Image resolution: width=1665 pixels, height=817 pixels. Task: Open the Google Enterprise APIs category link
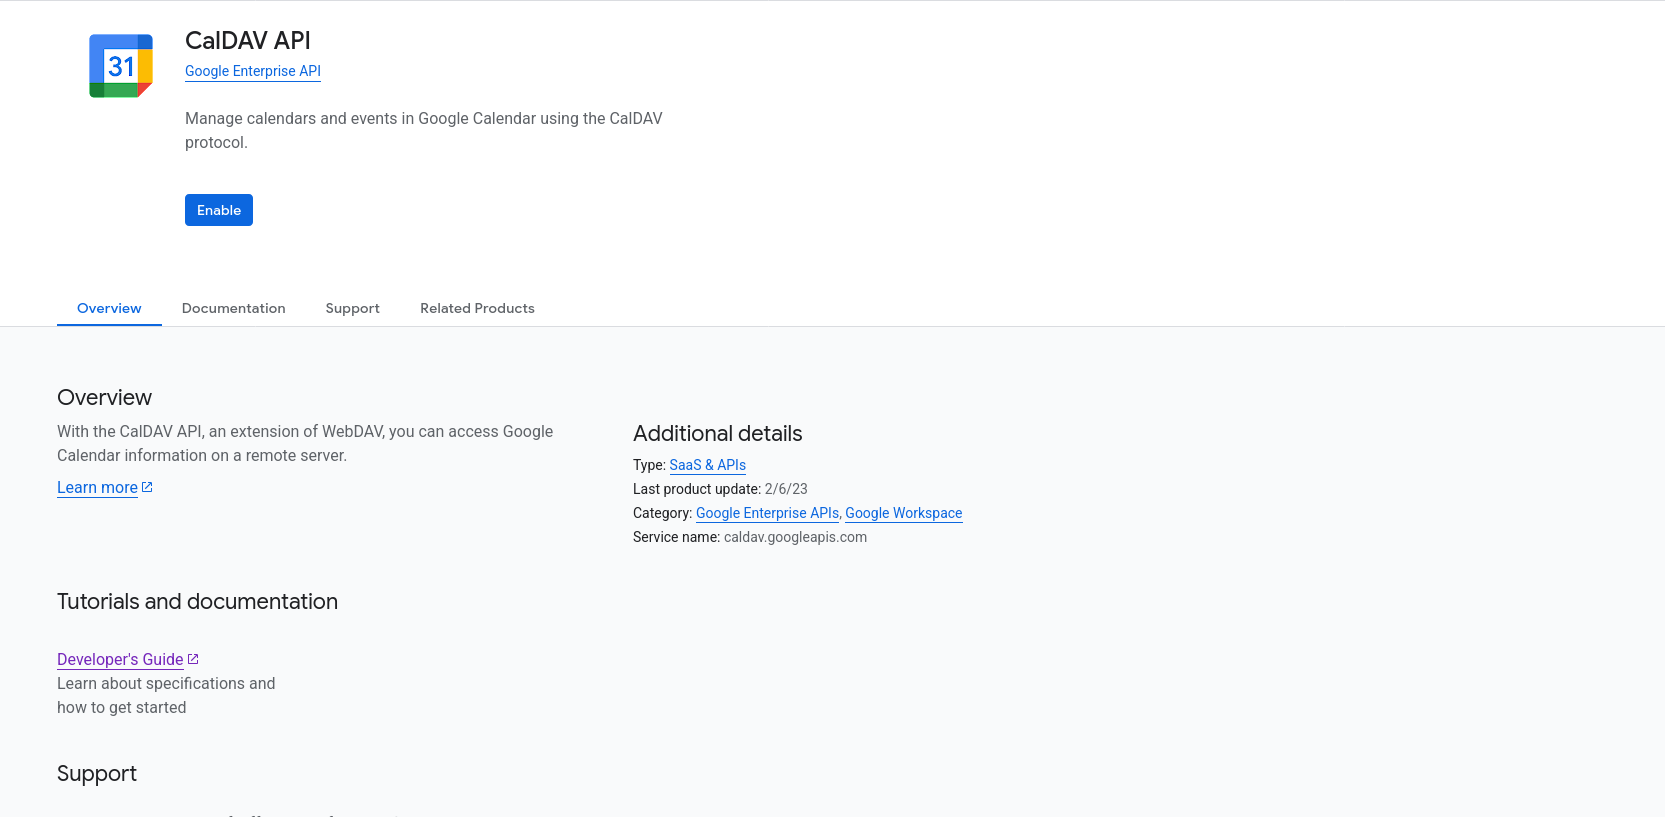767,513
